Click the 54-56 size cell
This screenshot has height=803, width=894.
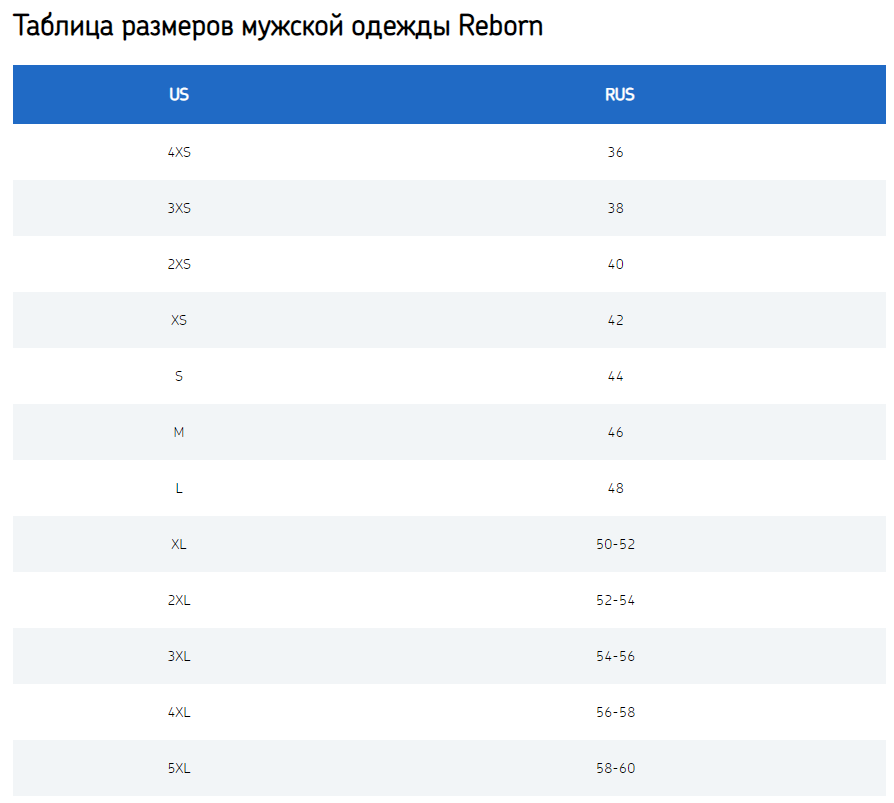(615, 657)
